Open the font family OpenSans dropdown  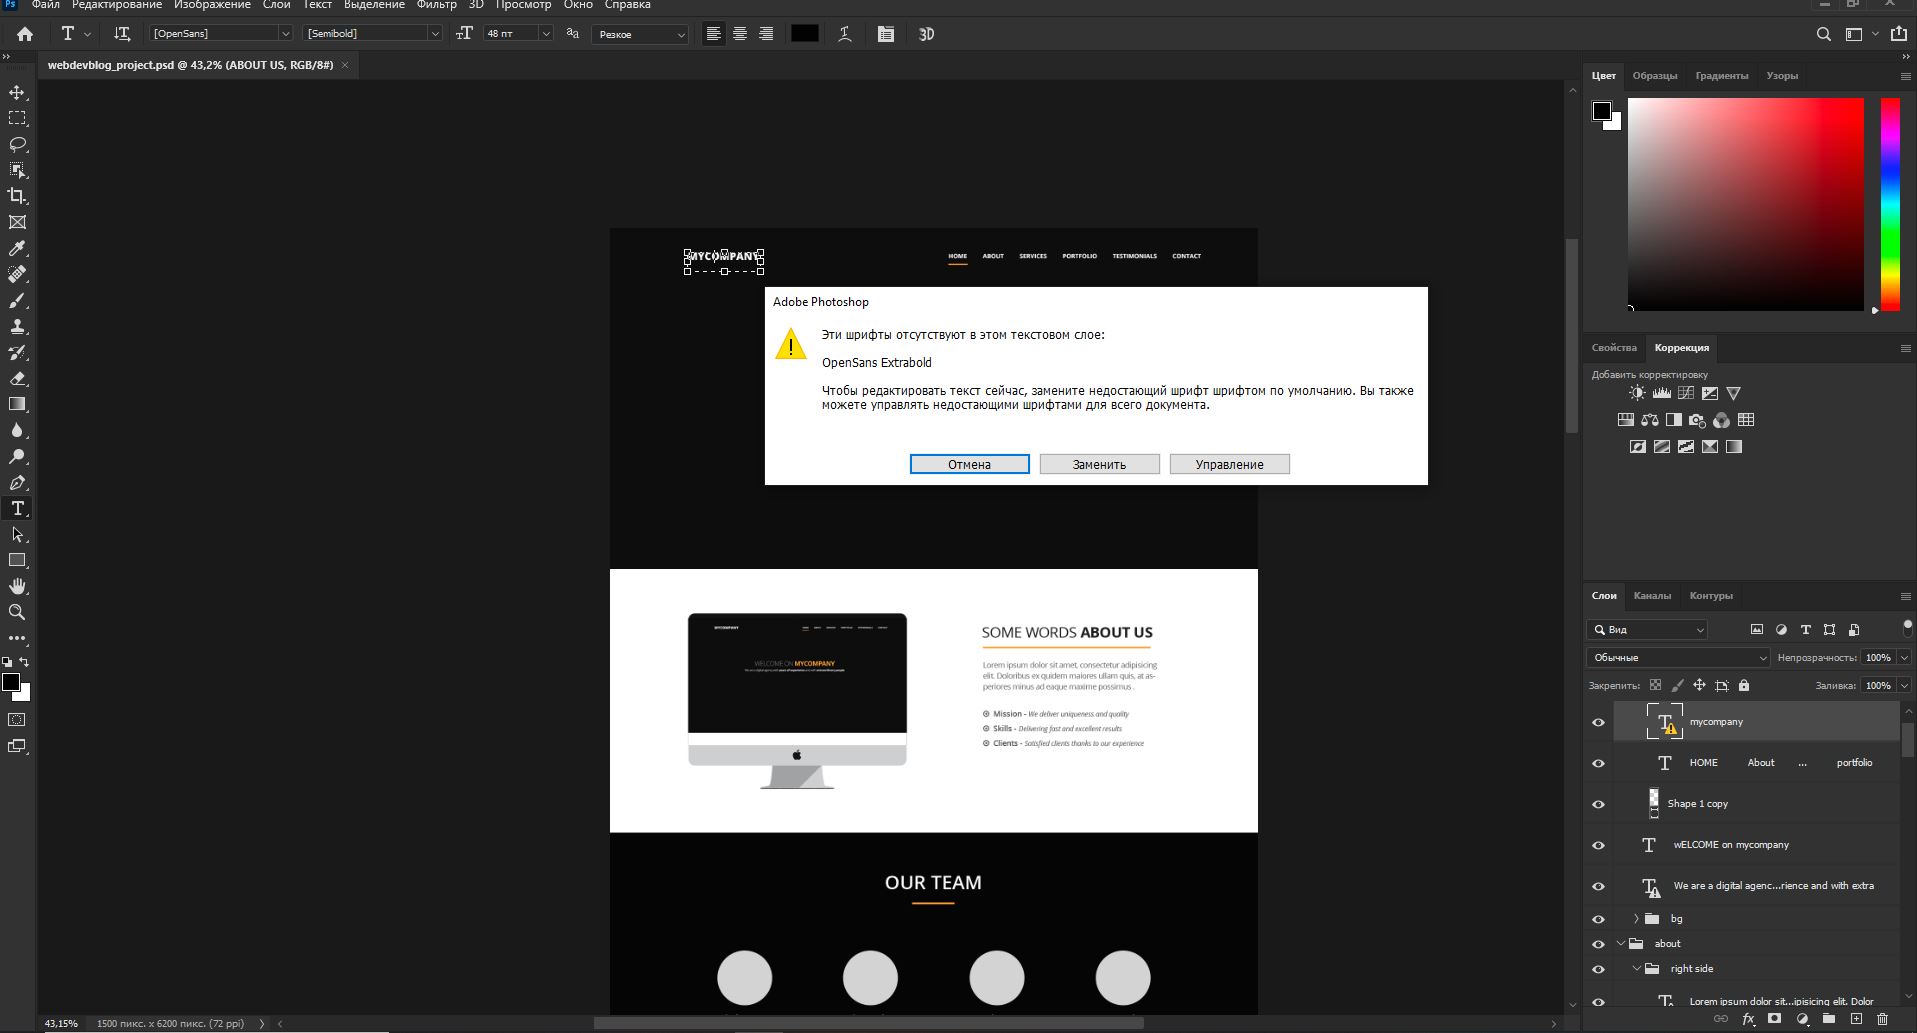tap(285, 34)
